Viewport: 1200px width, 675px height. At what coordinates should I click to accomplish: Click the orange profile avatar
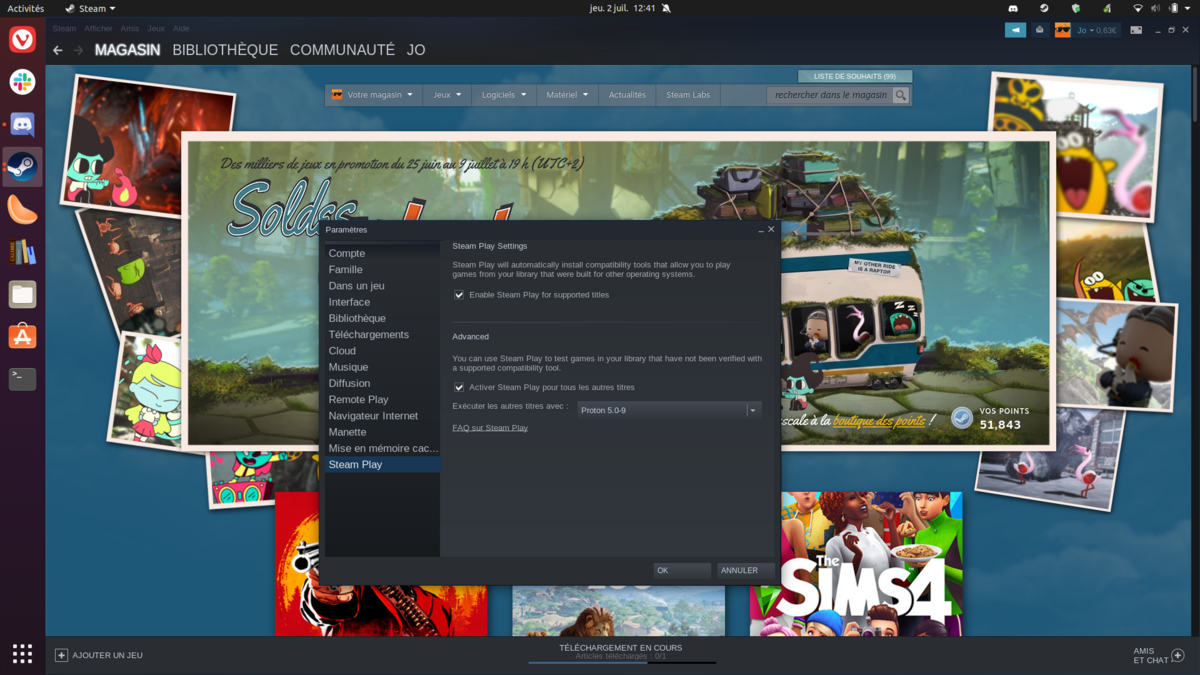tap(1062, 30)
